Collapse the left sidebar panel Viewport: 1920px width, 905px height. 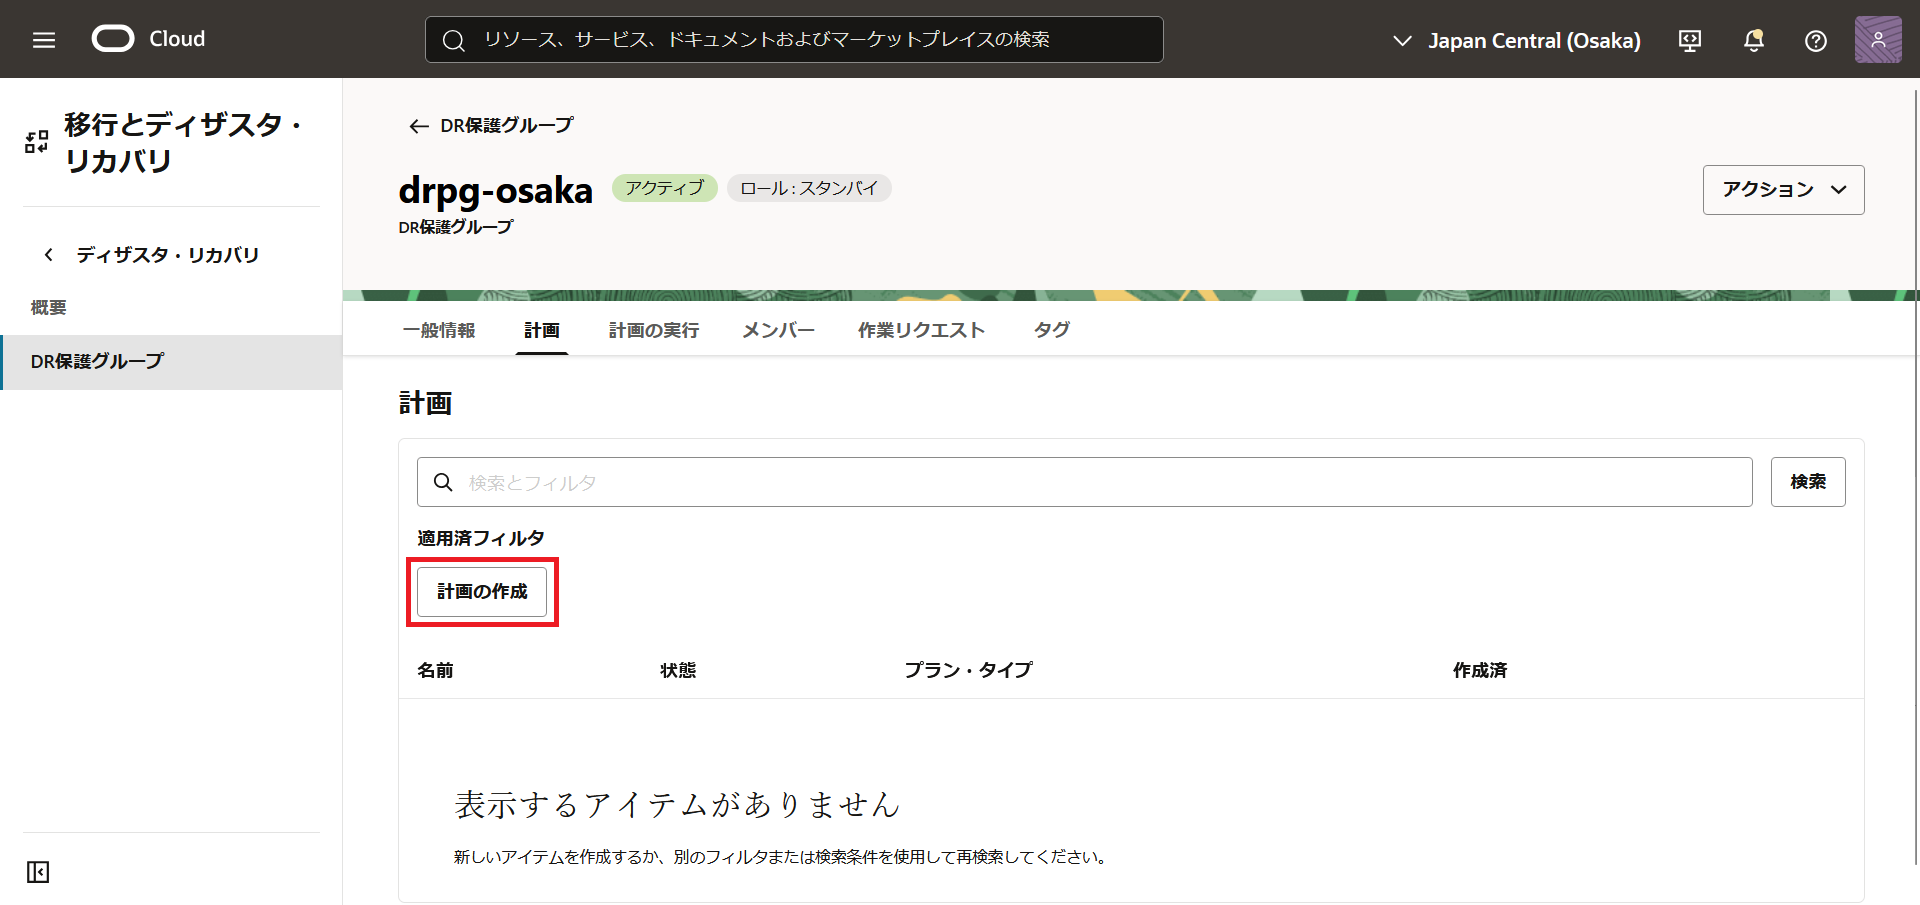click(x=37, y=871)
